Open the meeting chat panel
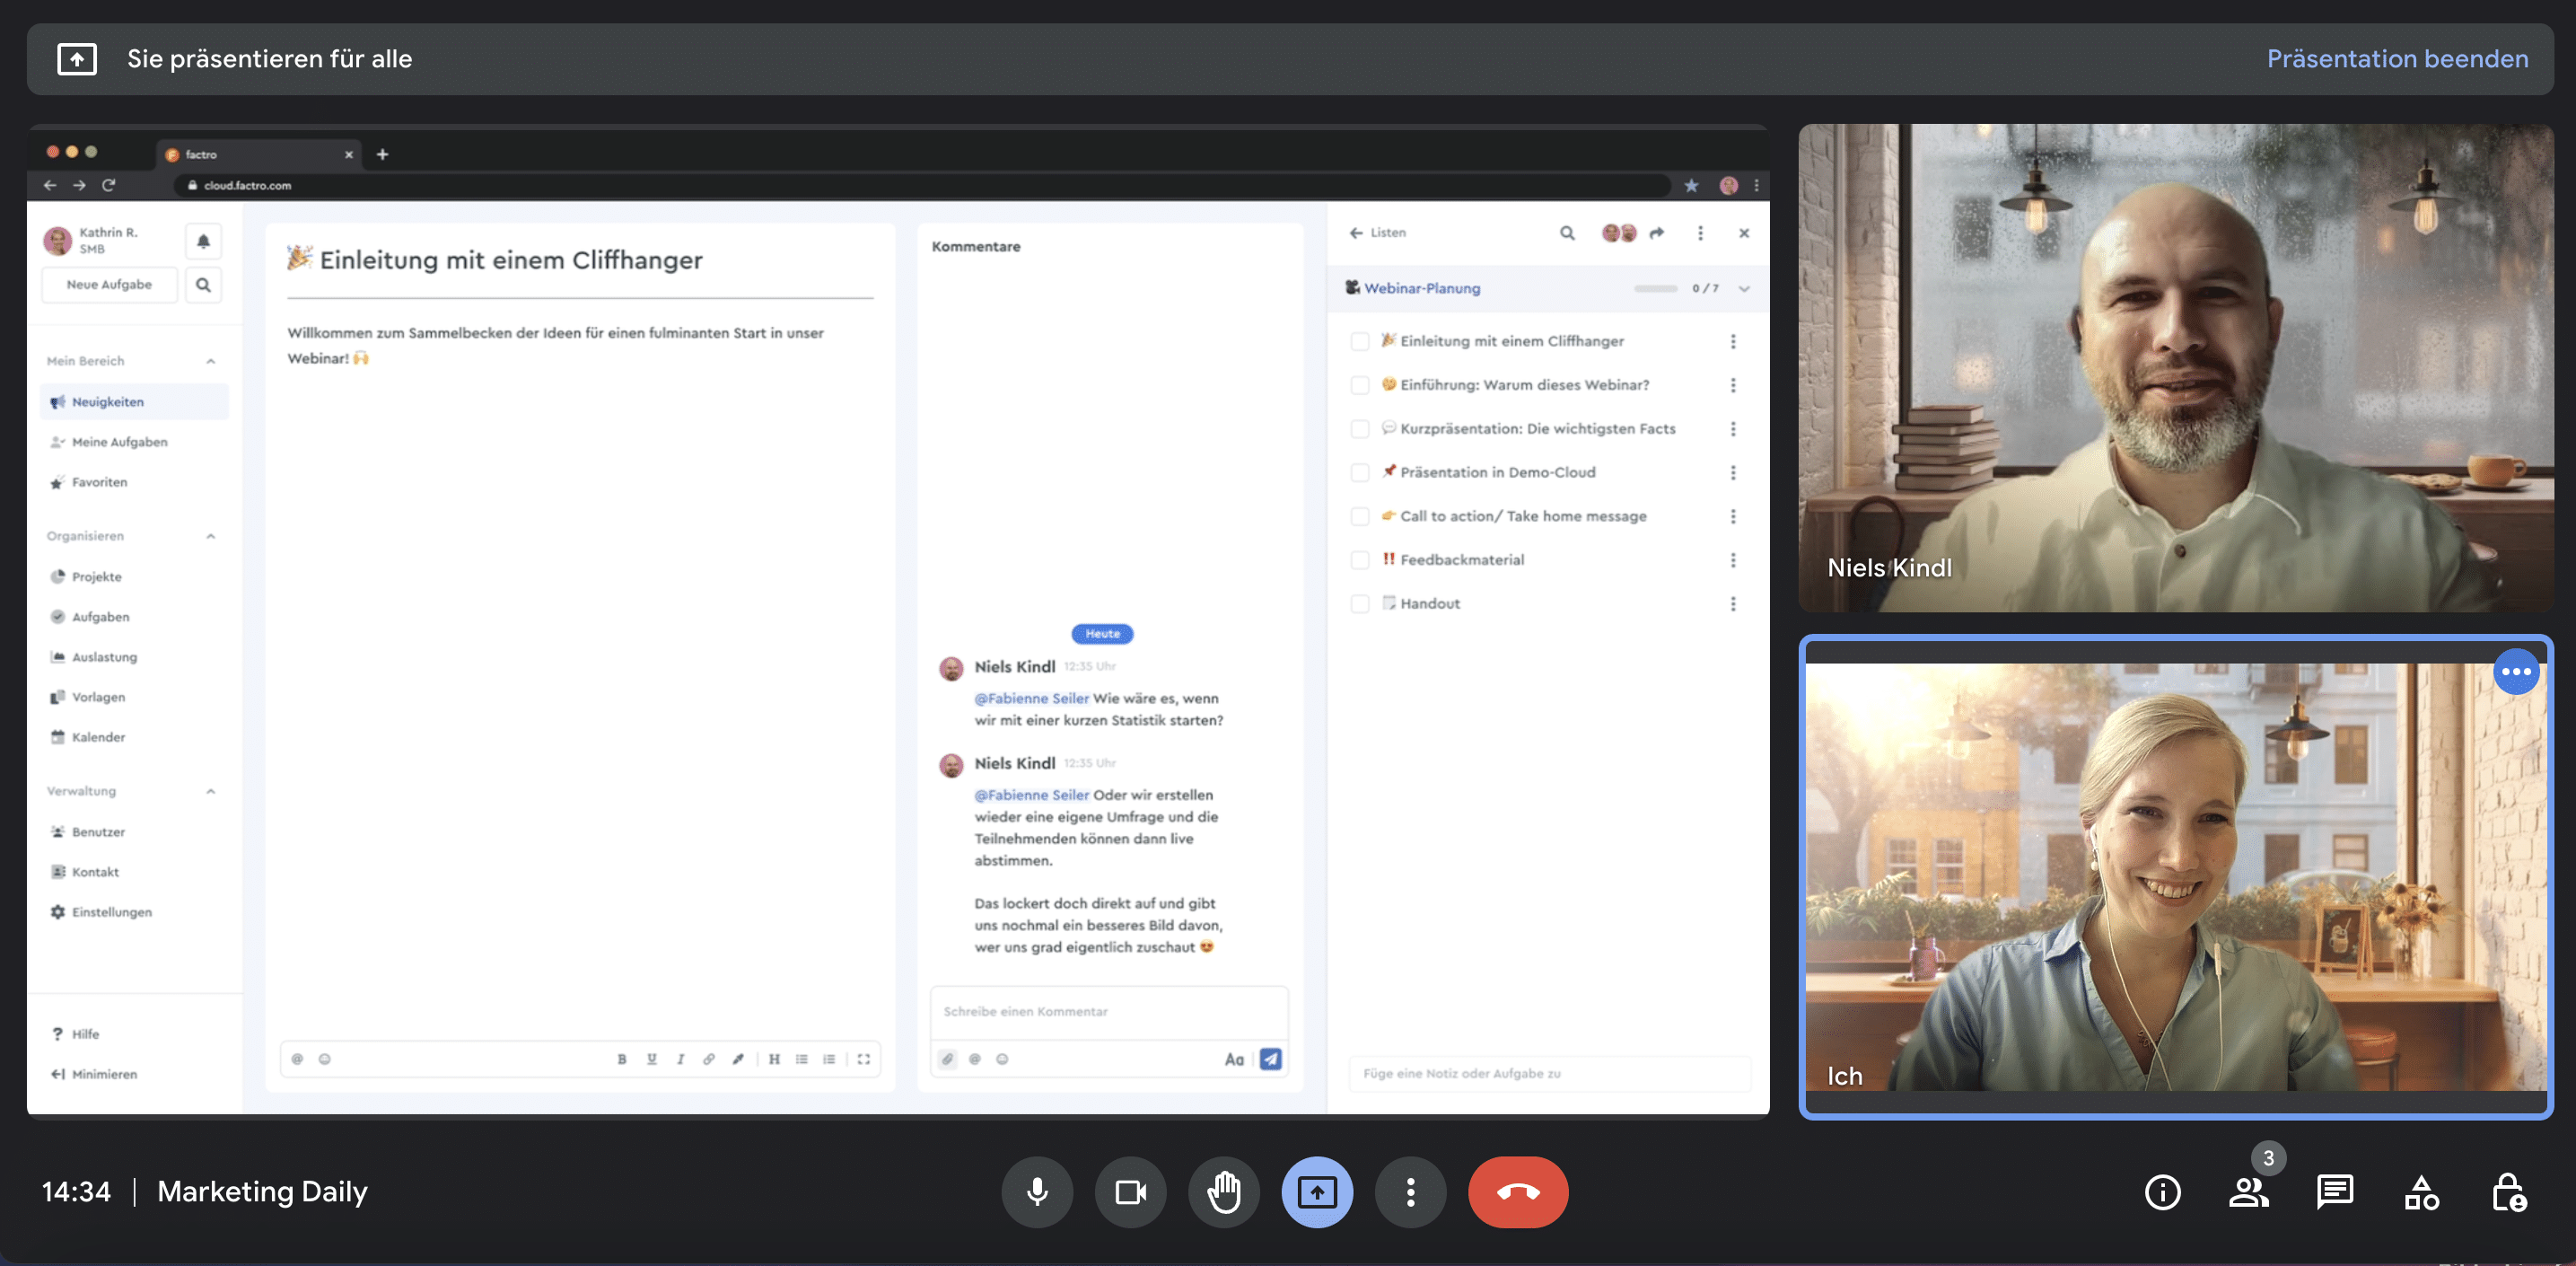Screen dimensions: 2576x1266 [2335, 1191]
